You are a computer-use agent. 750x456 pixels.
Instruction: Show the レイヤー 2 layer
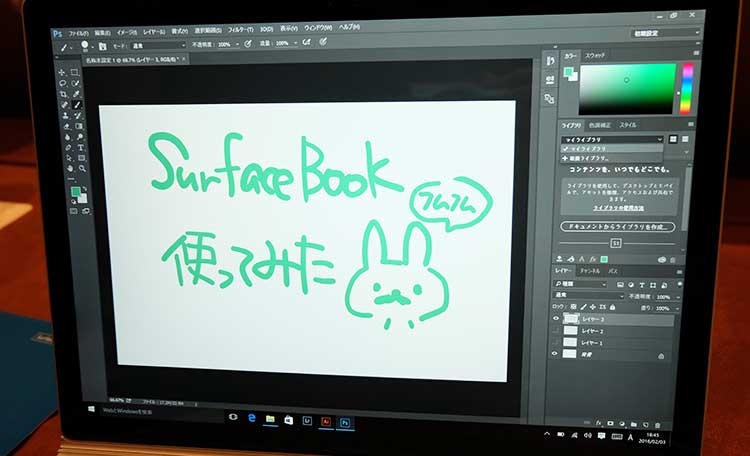555,330
